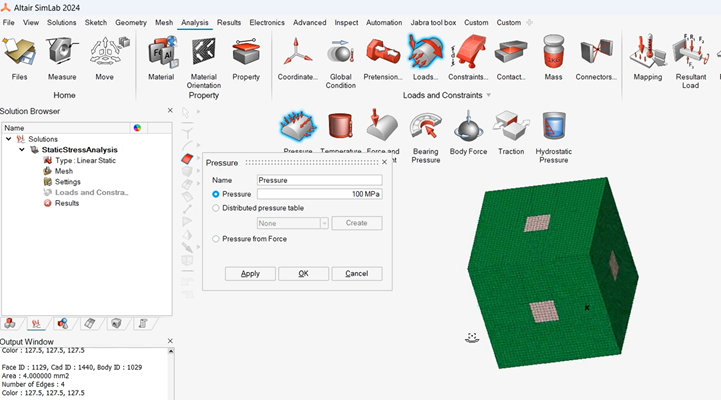Click the Hydrostatic Pressure icon

555,128
